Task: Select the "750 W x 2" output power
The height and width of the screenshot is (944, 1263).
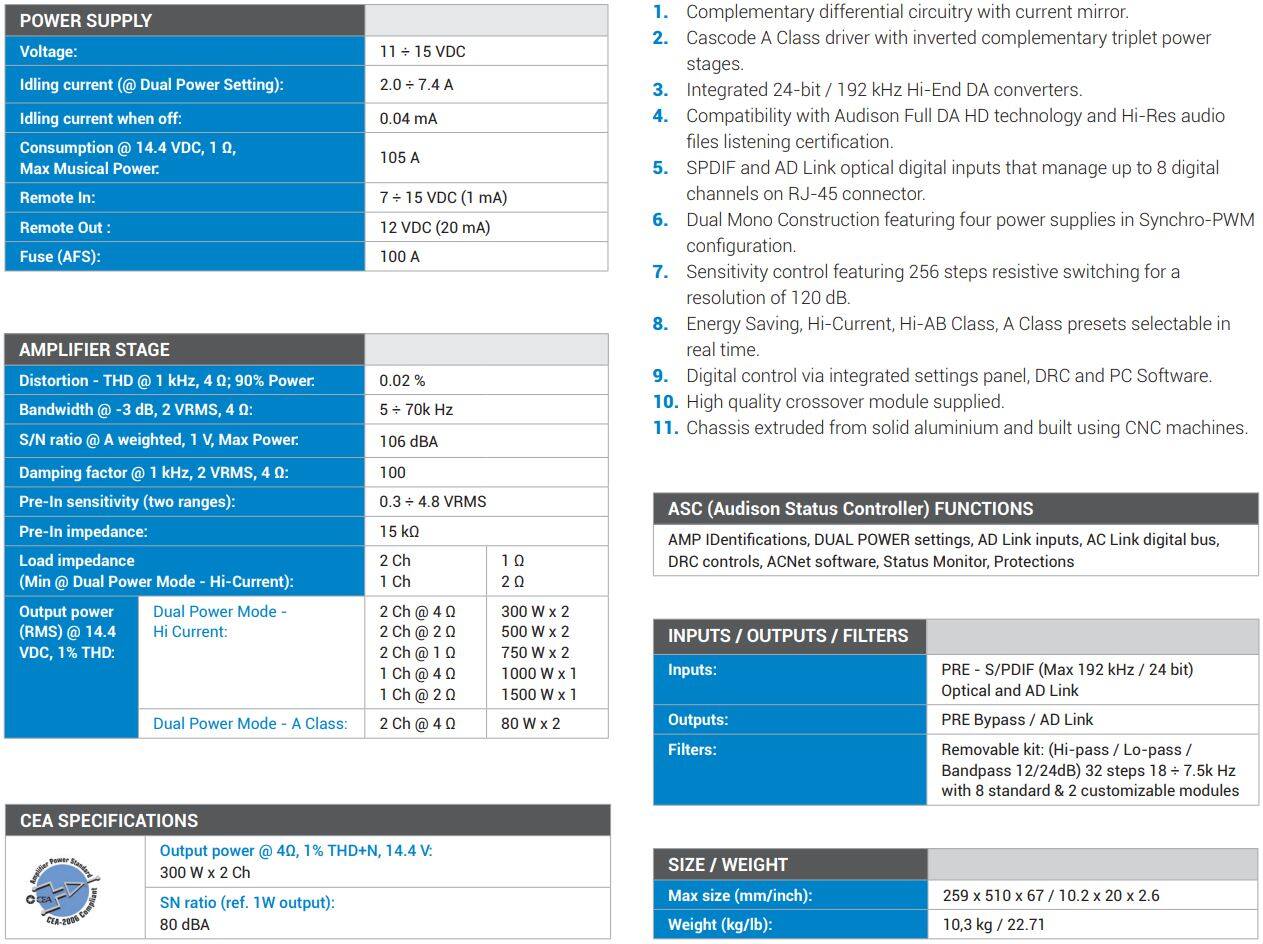Action: (x=535, y=652)
